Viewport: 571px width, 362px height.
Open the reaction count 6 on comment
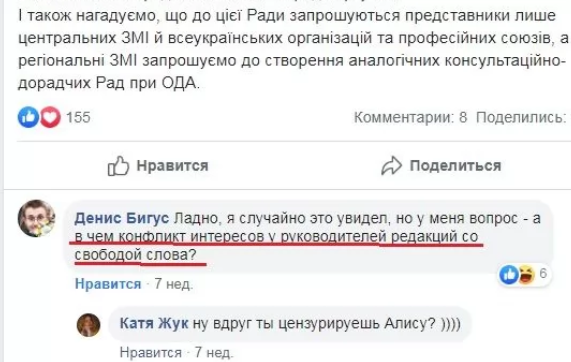click(x=543, y=273)
